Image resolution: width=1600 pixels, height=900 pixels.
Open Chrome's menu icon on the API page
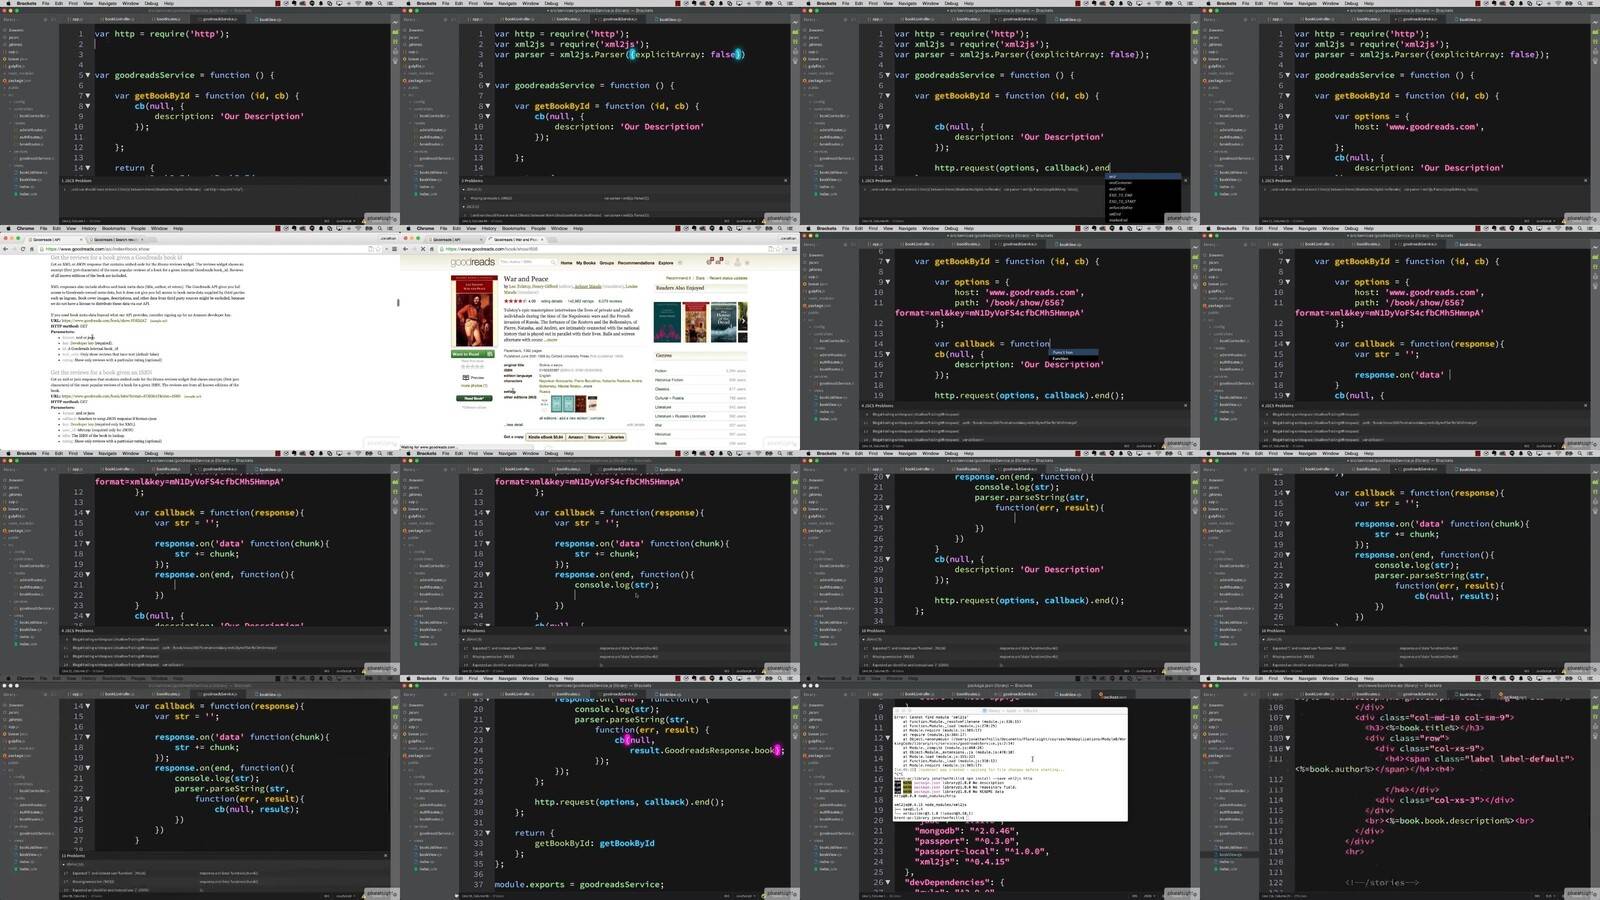pos(393,249)
